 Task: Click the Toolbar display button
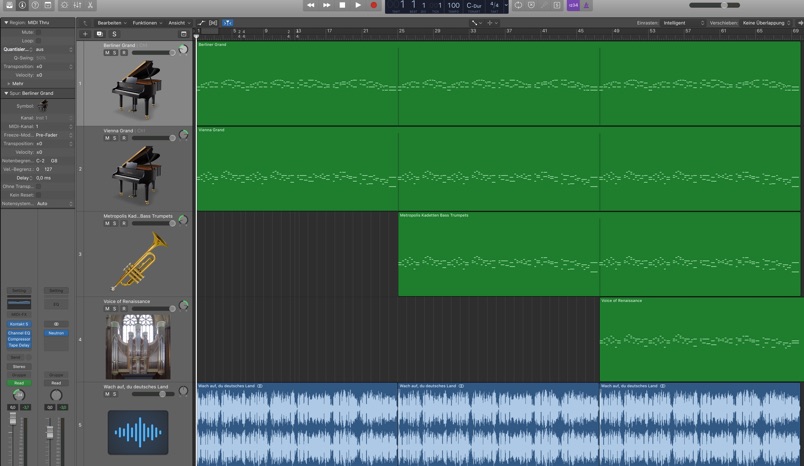48,5
